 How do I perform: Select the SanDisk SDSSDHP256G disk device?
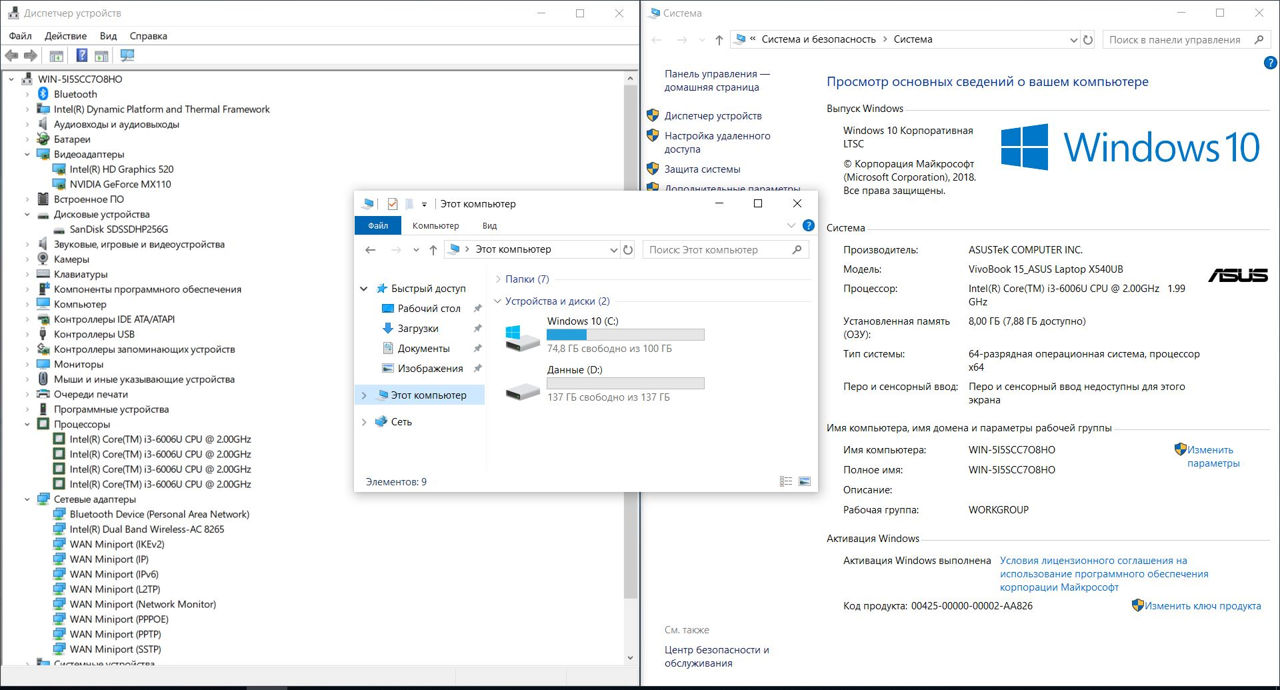click(x=119, y=229)
